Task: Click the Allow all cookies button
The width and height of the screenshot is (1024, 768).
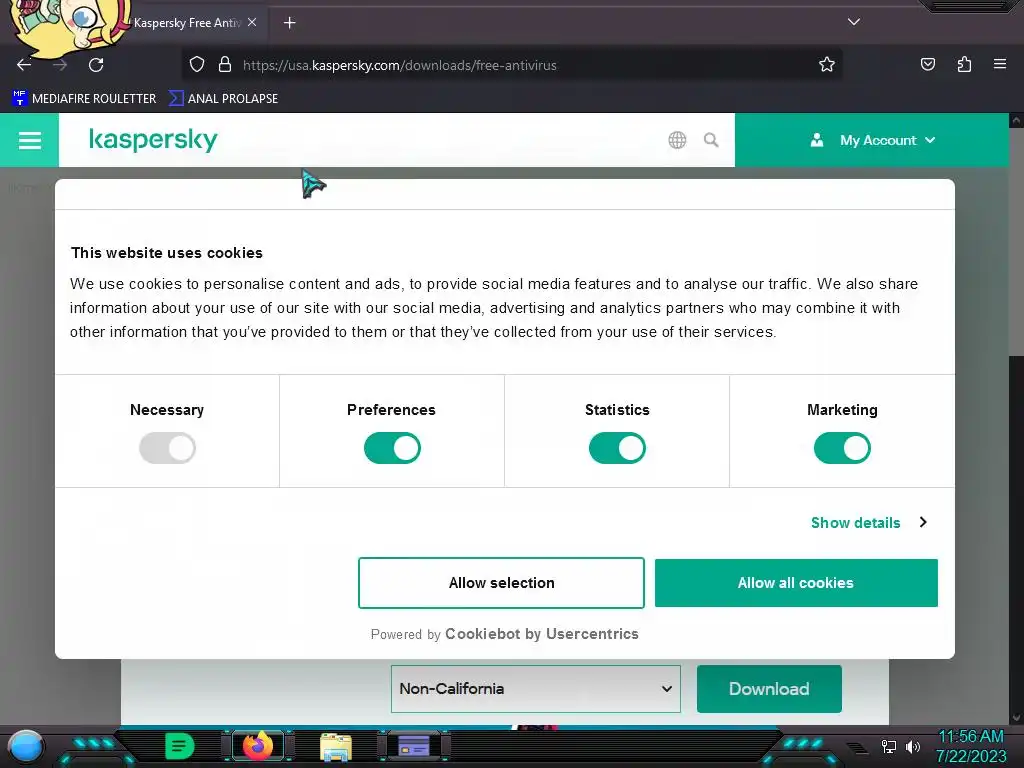Action: click(x=796, y=583)
